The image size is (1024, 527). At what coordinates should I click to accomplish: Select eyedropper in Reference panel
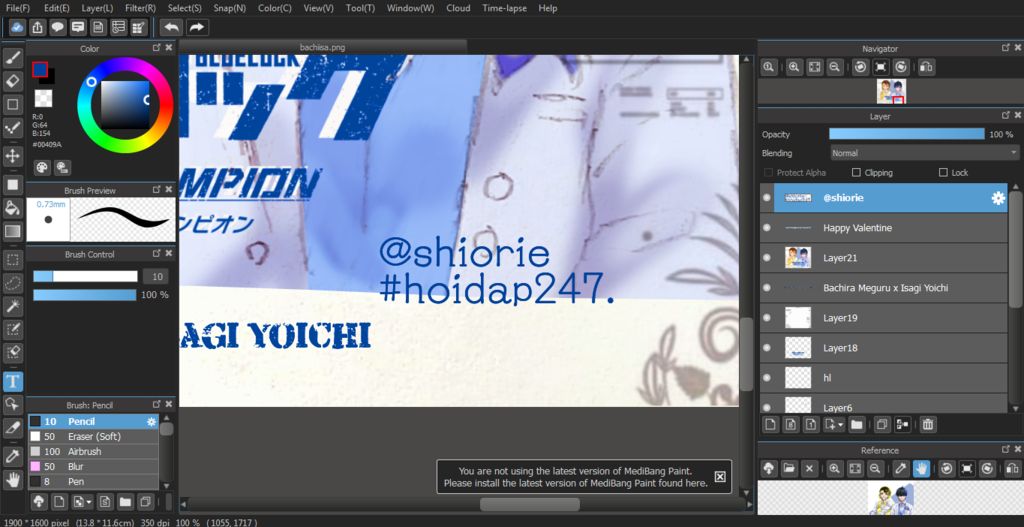tap(901, 468)
